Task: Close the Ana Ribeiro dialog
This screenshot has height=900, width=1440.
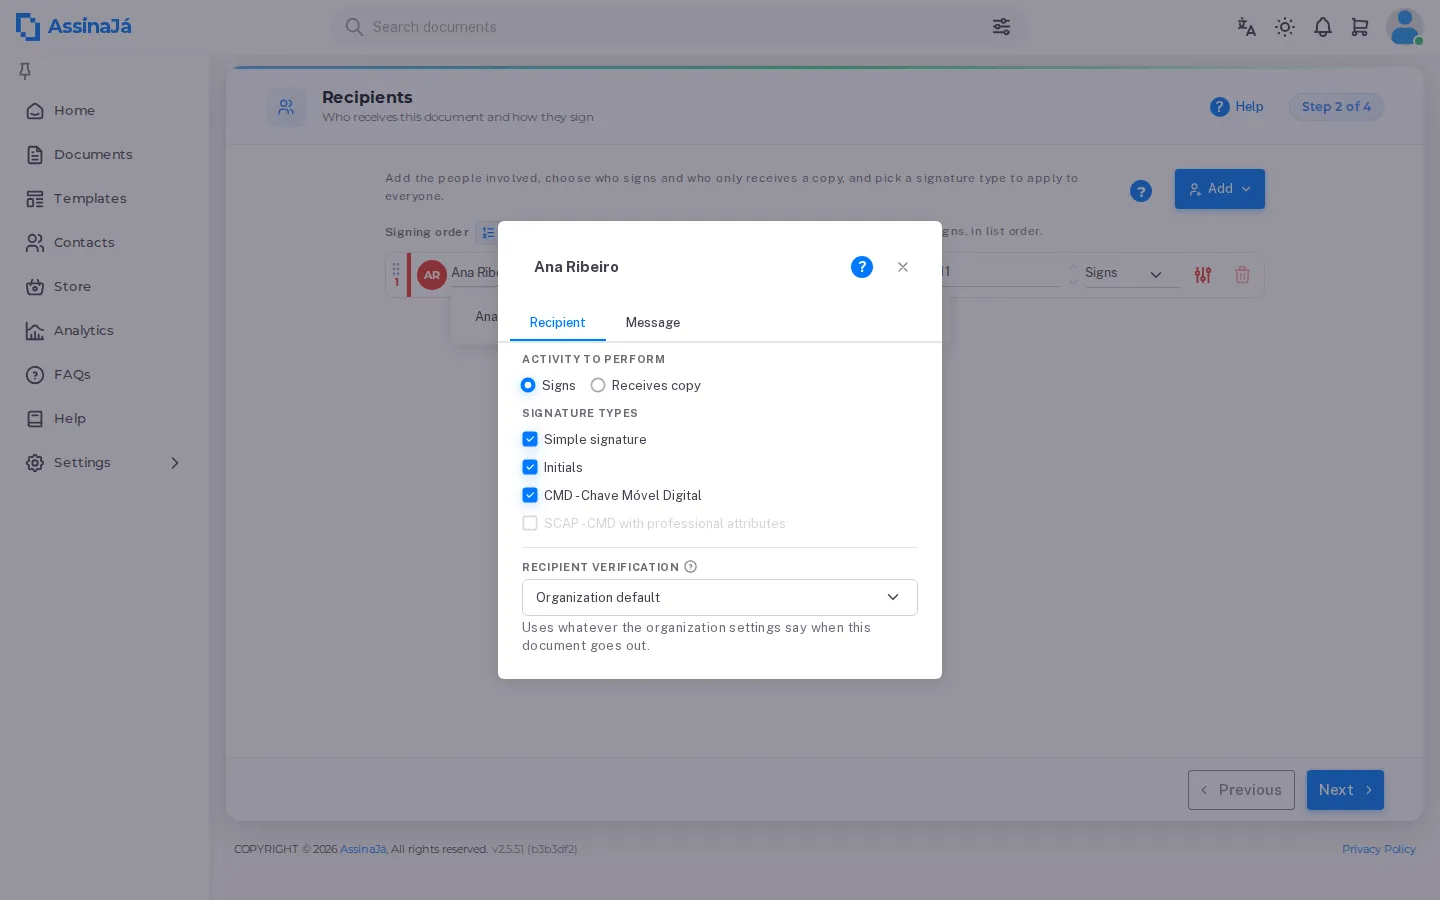Action: [x=903, y=267]
